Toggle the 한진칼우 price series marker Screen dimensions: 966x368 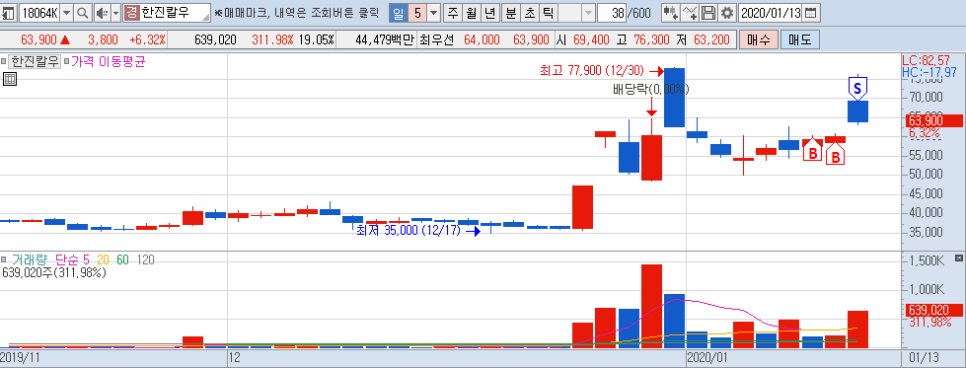(x=4, y=62)
